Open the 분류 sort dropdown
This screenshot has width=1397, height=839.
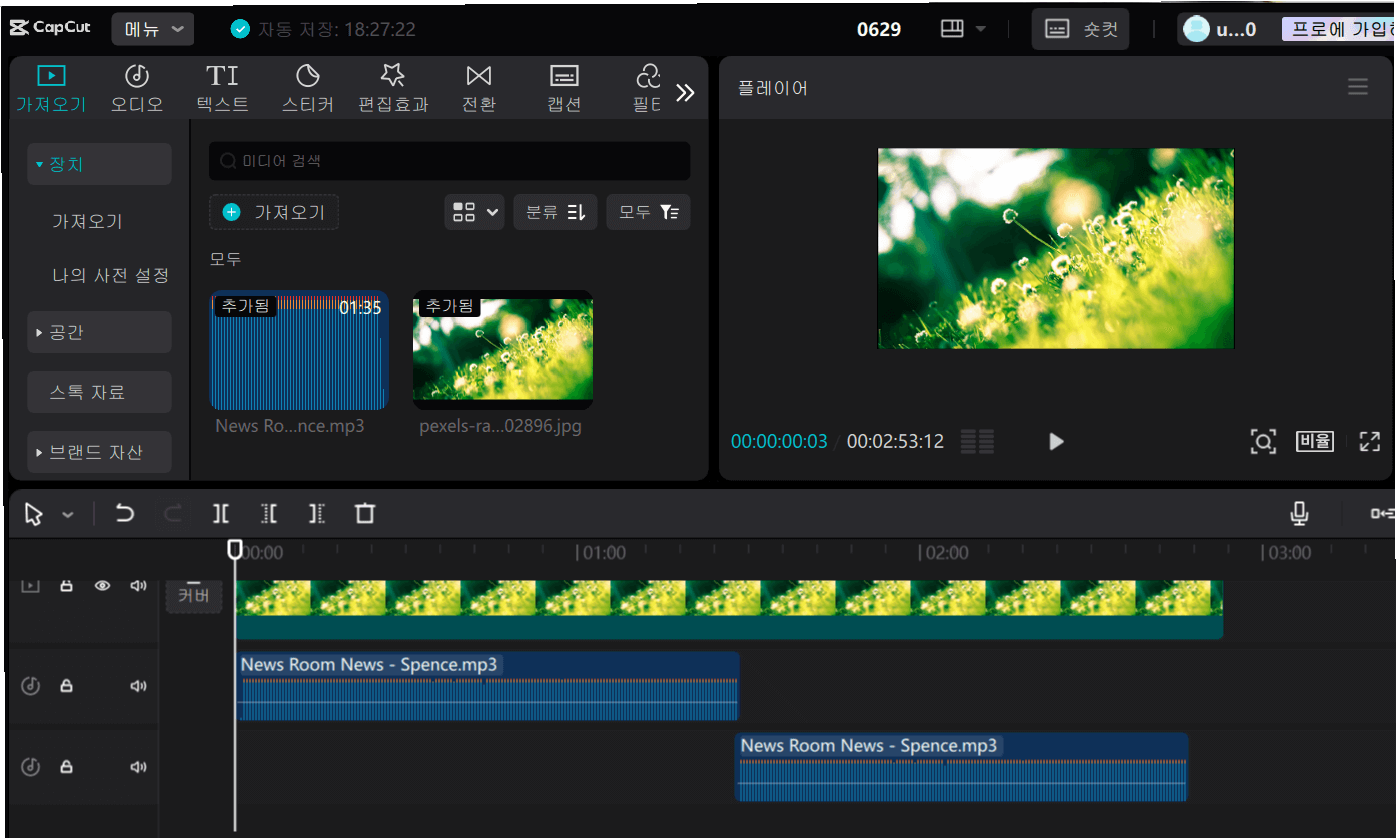[555, 212]
